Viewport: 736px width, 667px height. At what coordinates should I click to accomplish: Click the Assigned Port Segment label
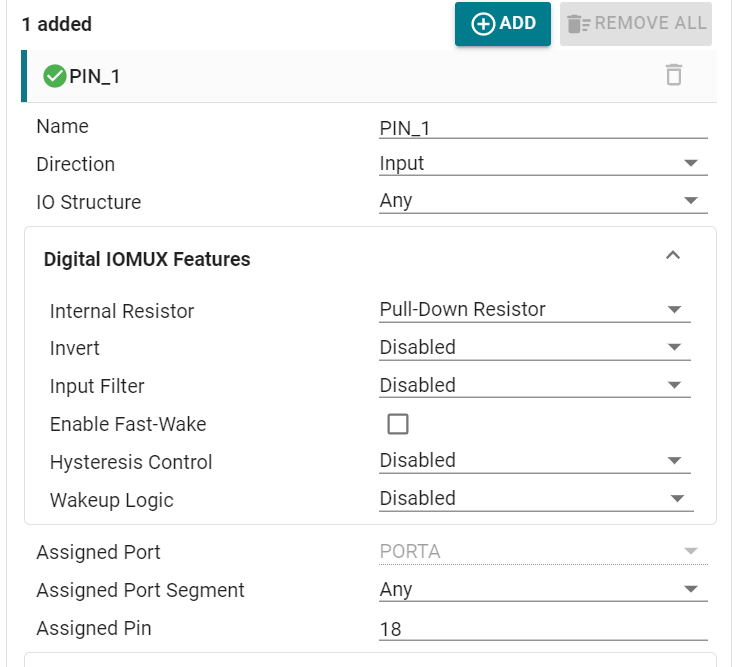140,590
